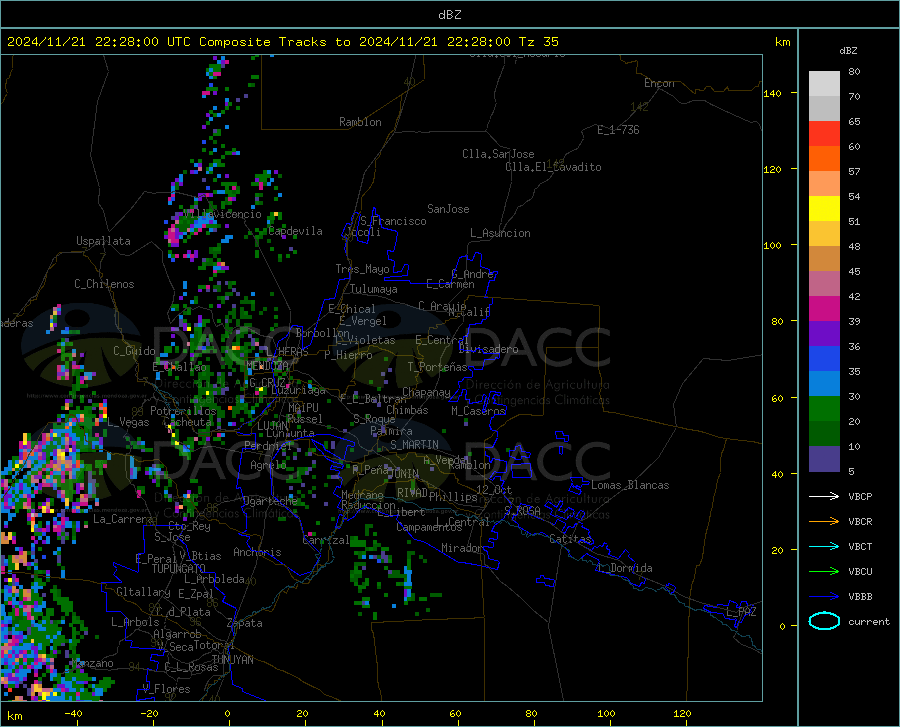
Task: Click the blue VBBB arrow in the legend
Action: (824, 597)
